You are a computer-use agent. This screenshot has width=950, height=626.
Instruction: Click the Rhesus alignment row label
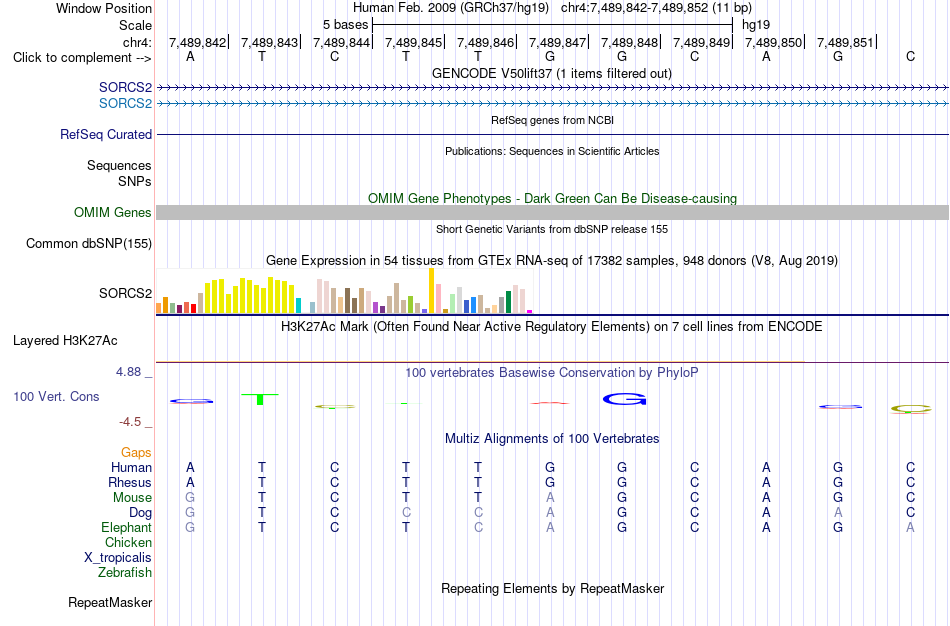point(130,482)
